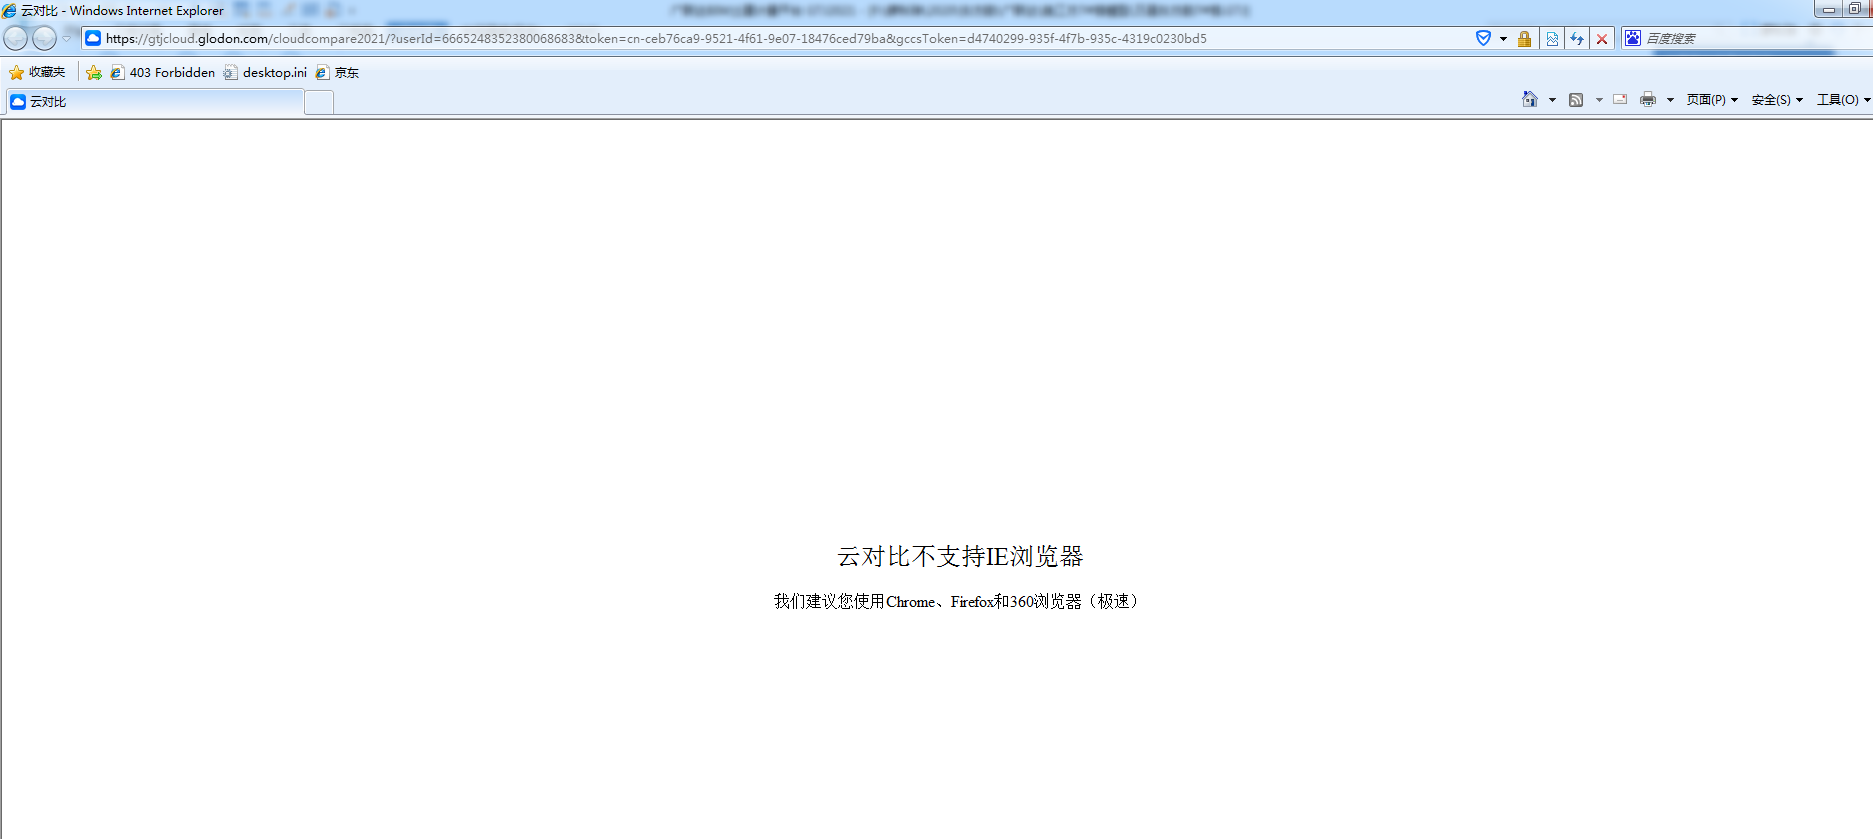This screenshot has width=1873, height=839.
Task: Toggle the Compatibility View page icon
Action: 1552,38
